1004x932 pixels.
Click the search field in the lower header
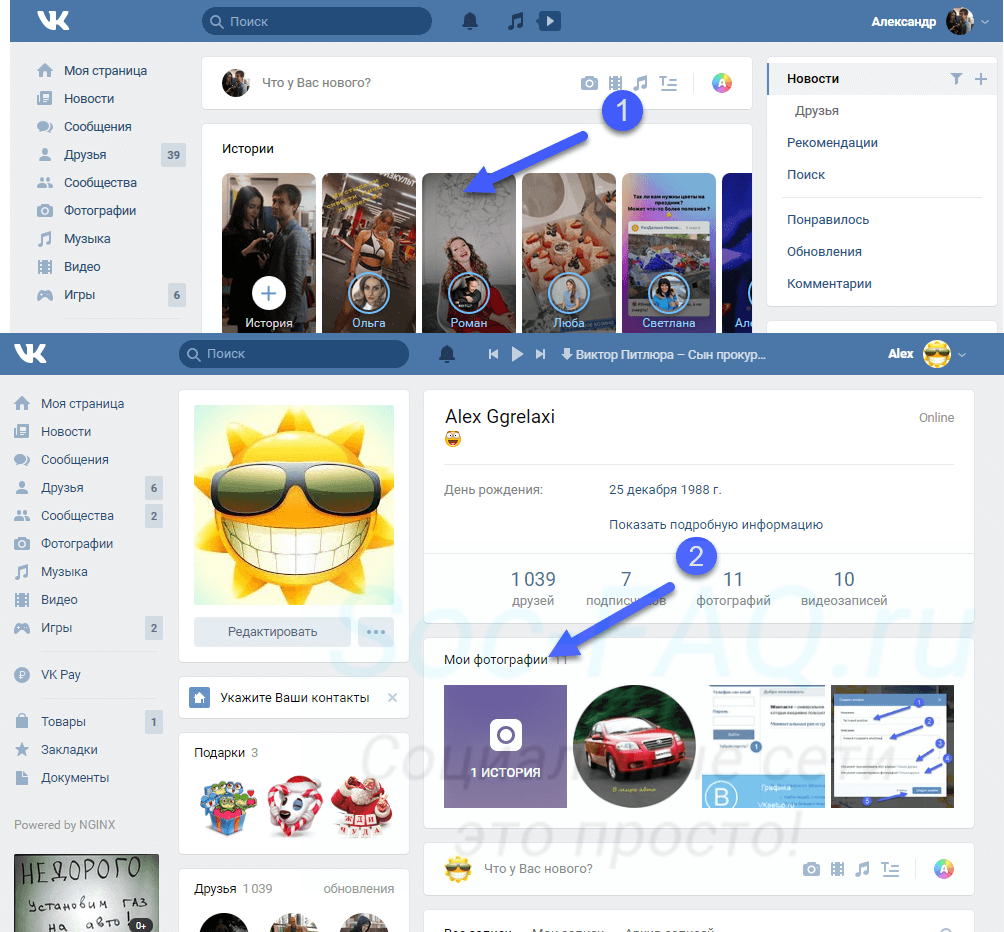tap(294, 354)
